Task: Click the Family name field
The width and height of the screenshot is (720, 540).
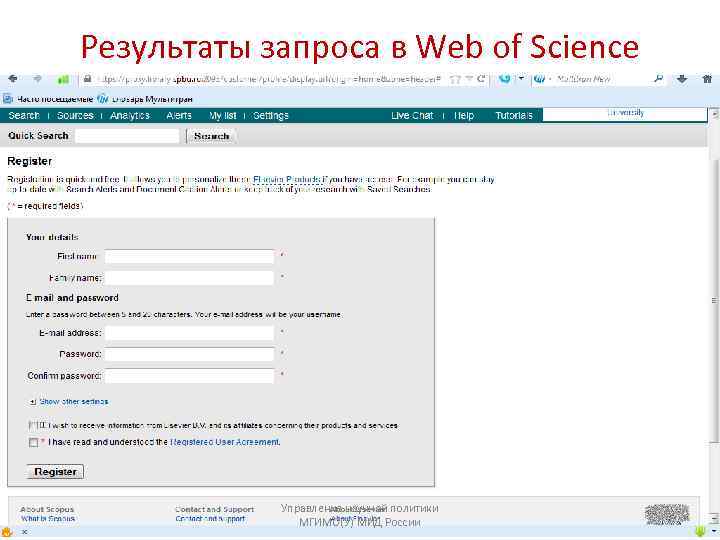Action: pyautogui.click(x=189, y=278)
